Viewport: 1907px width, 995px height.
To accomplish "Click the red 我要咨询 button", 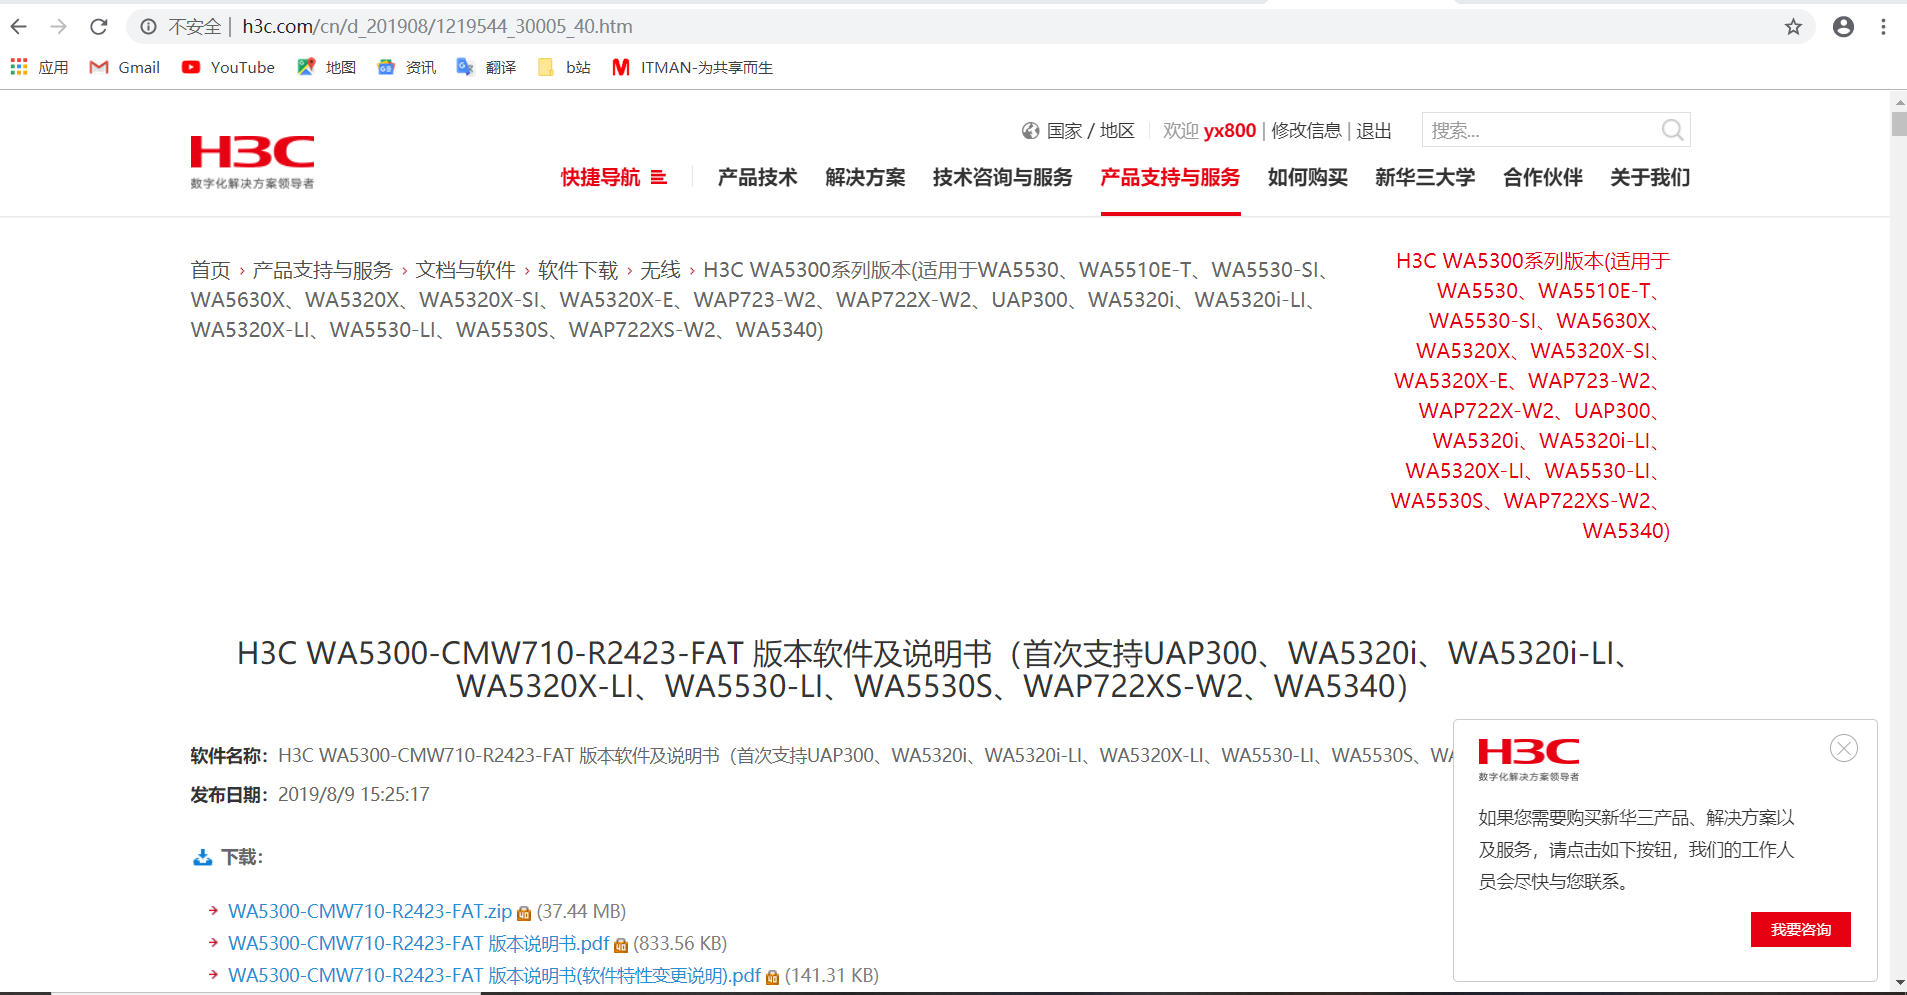I will [1800, 929].
